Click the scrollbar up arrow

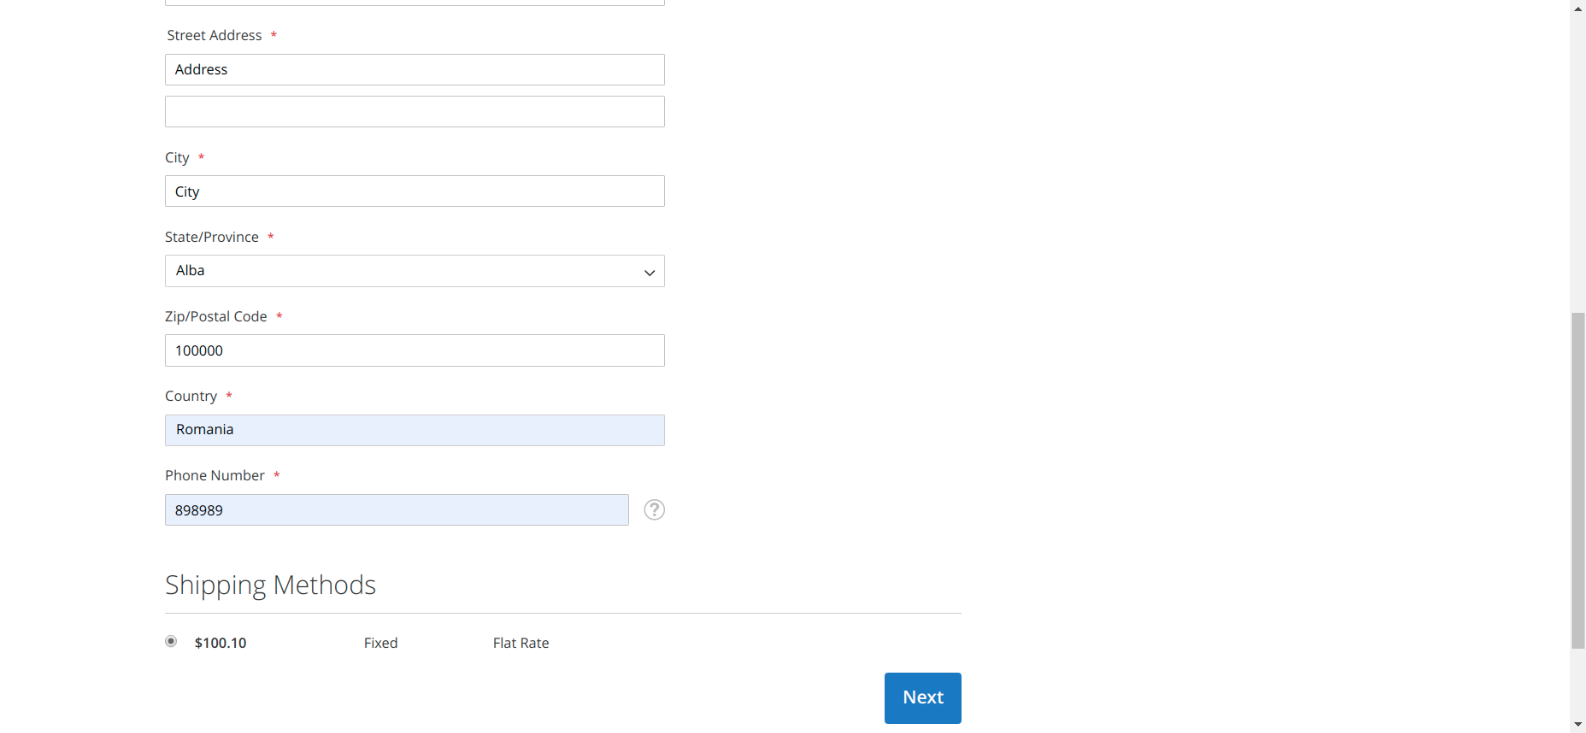(1578, 8)
